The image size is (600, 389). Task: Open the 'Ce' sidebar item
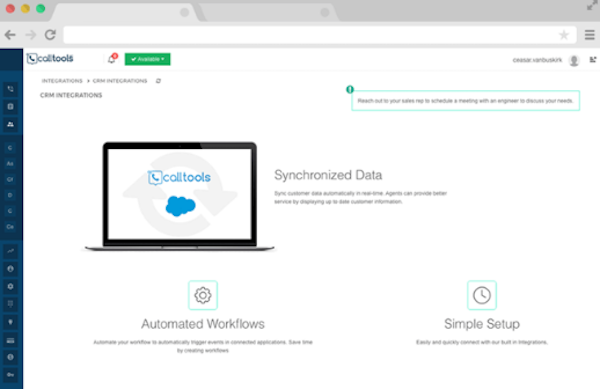tap(10, 226)
